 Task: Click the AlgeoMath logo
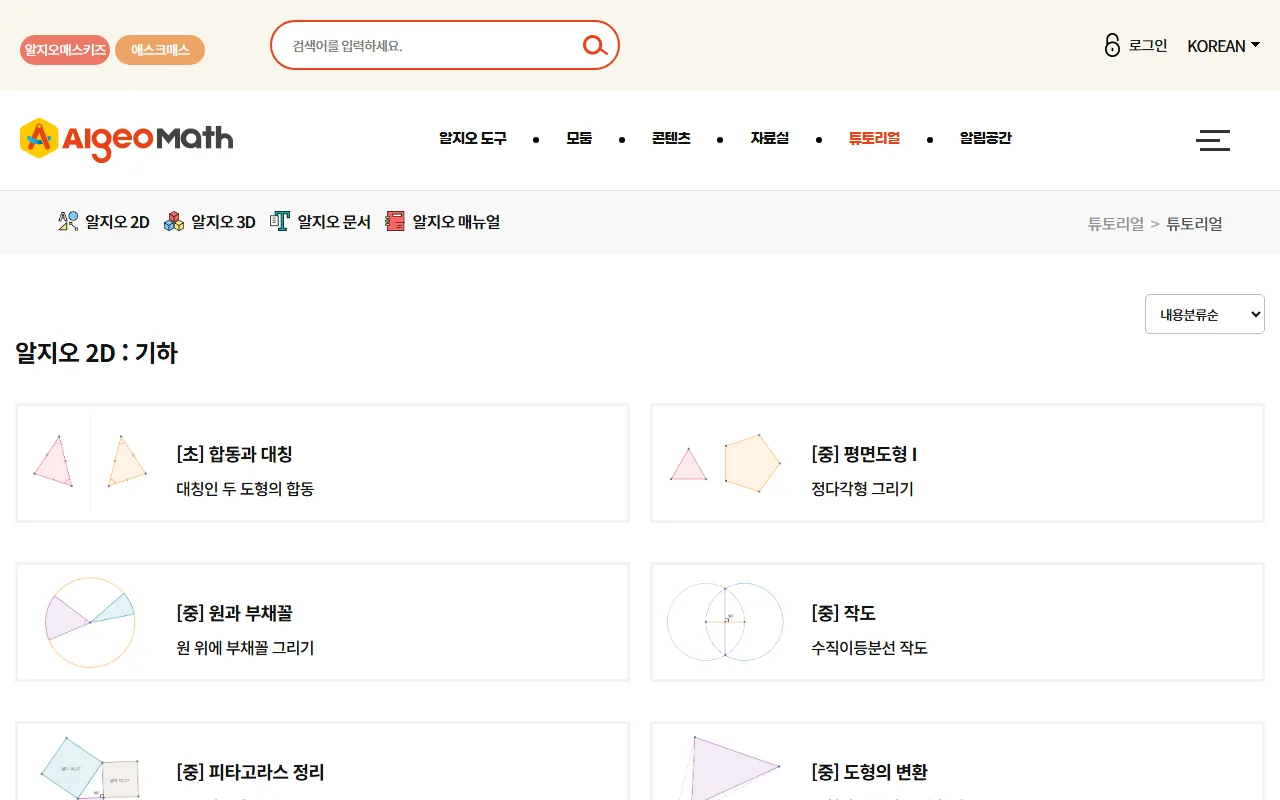pyautogui.click(x=127, y=138)
